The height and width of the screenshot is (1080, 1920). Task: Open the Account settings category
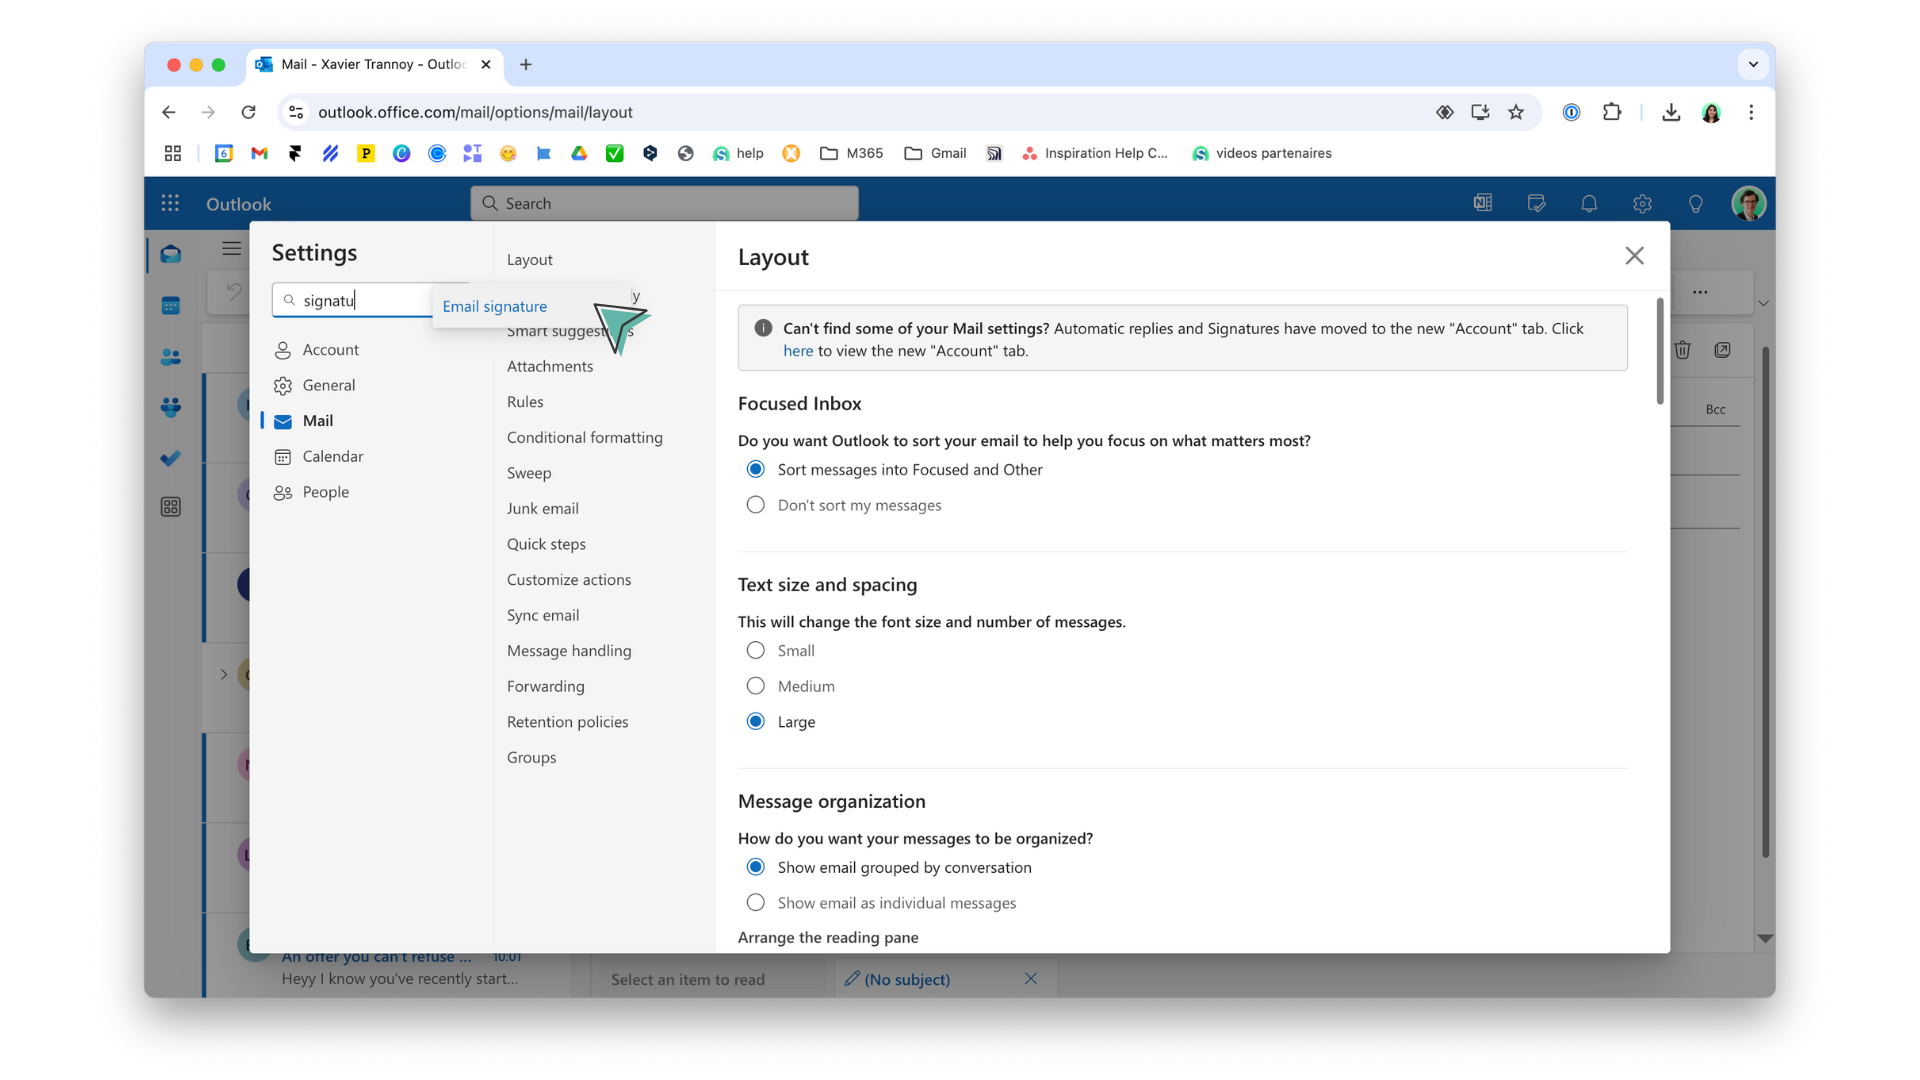click(330, 350)
